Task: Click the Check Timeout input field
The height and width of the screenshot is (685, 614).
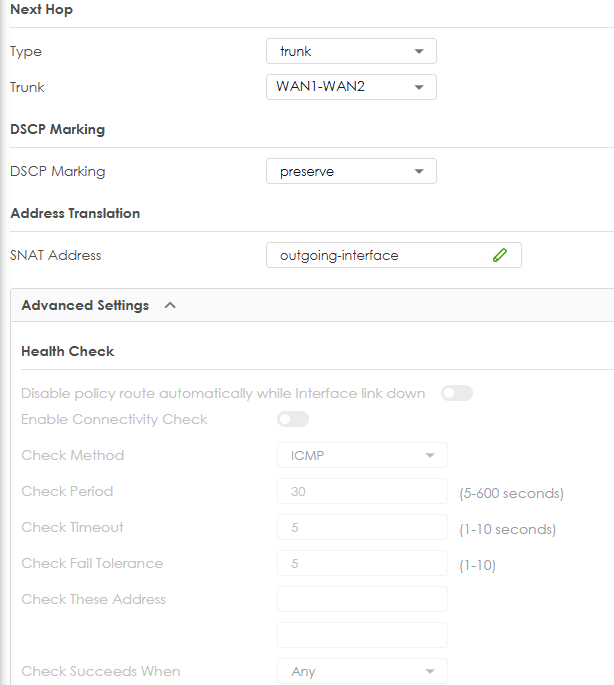Action: click(362, 527)
